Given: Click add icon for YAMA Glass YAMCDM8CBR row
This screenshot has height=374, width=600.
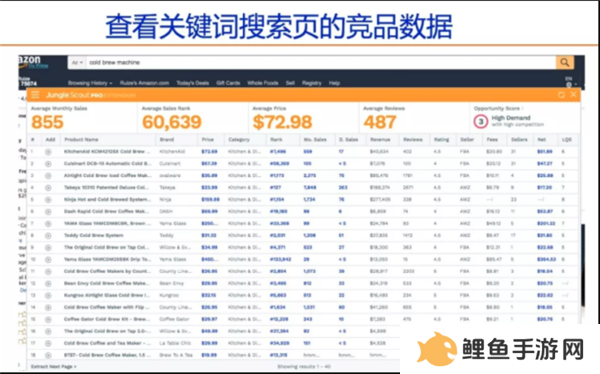Looking at the screenshot, I should [48, 224].
